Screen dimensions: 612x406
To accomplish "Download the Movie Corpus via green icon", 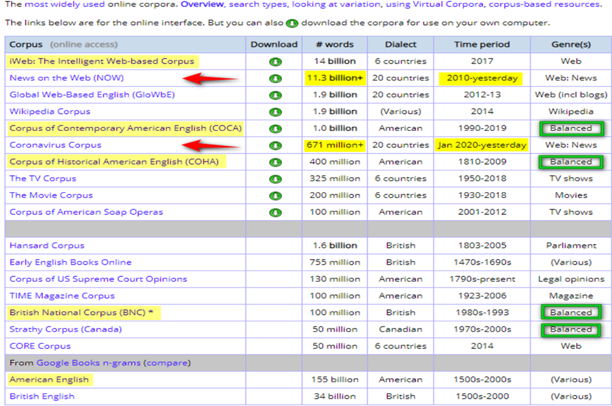I will (x=274, y=195).
